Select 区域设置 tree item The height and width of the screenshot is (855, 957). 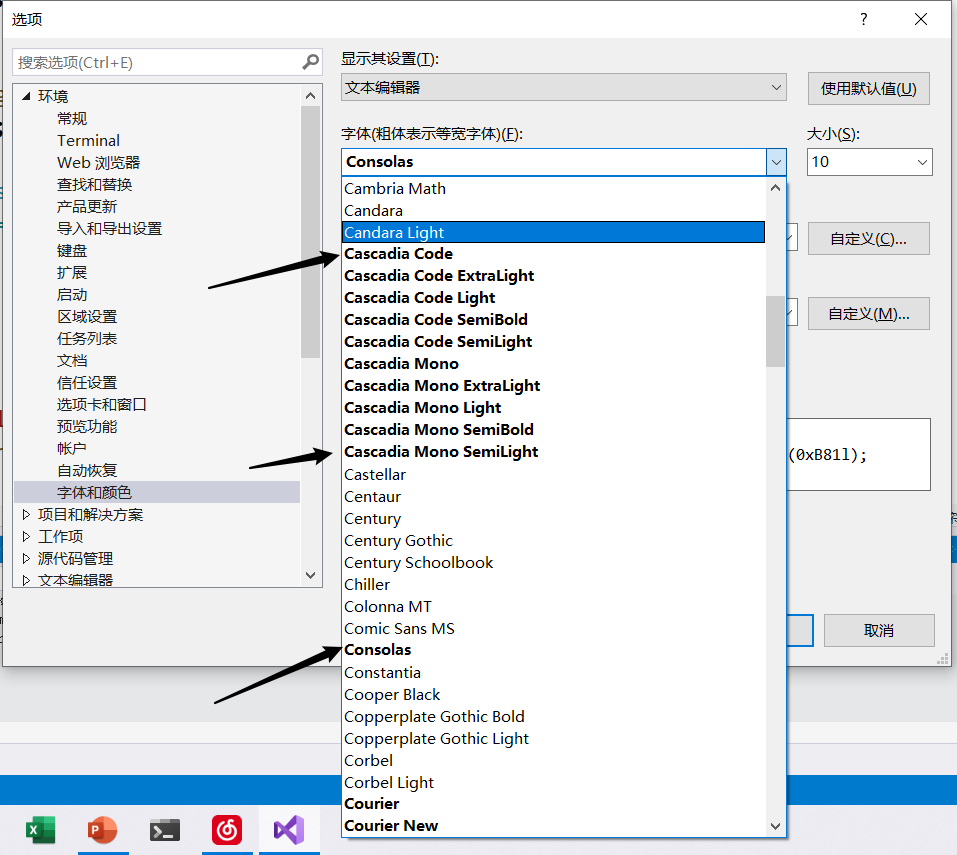coord(87,316)
